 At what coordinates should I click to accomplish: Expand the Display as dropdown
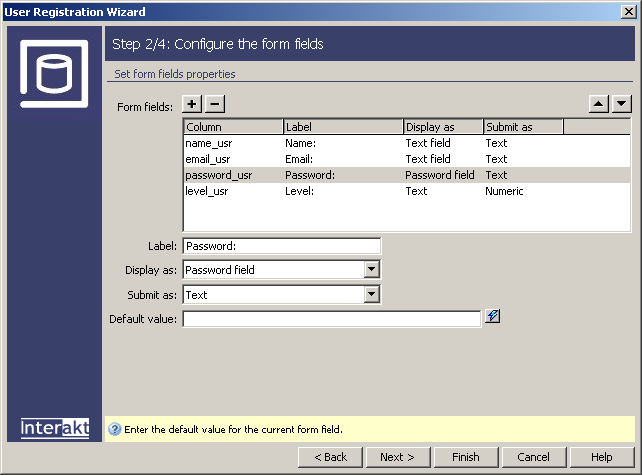pos(371,270)
